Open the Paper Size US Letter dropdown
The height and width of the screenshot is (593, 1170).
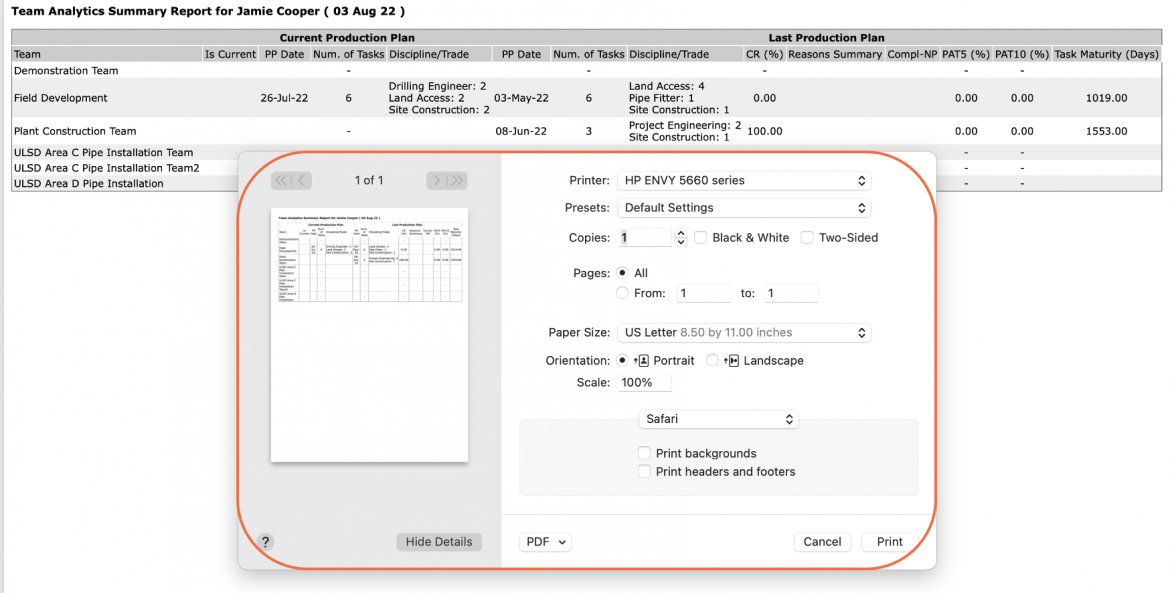pos(744,333)
